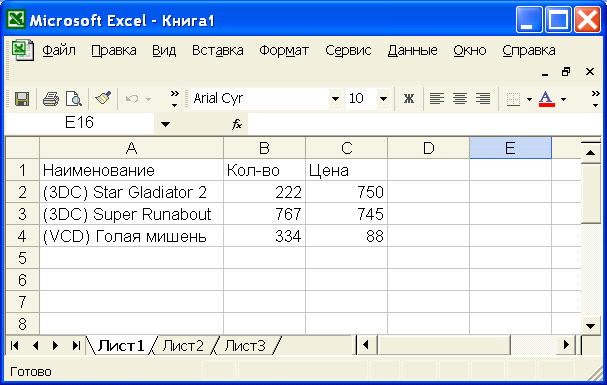Click the Excel icon in title bar

(x=16, y=19)
